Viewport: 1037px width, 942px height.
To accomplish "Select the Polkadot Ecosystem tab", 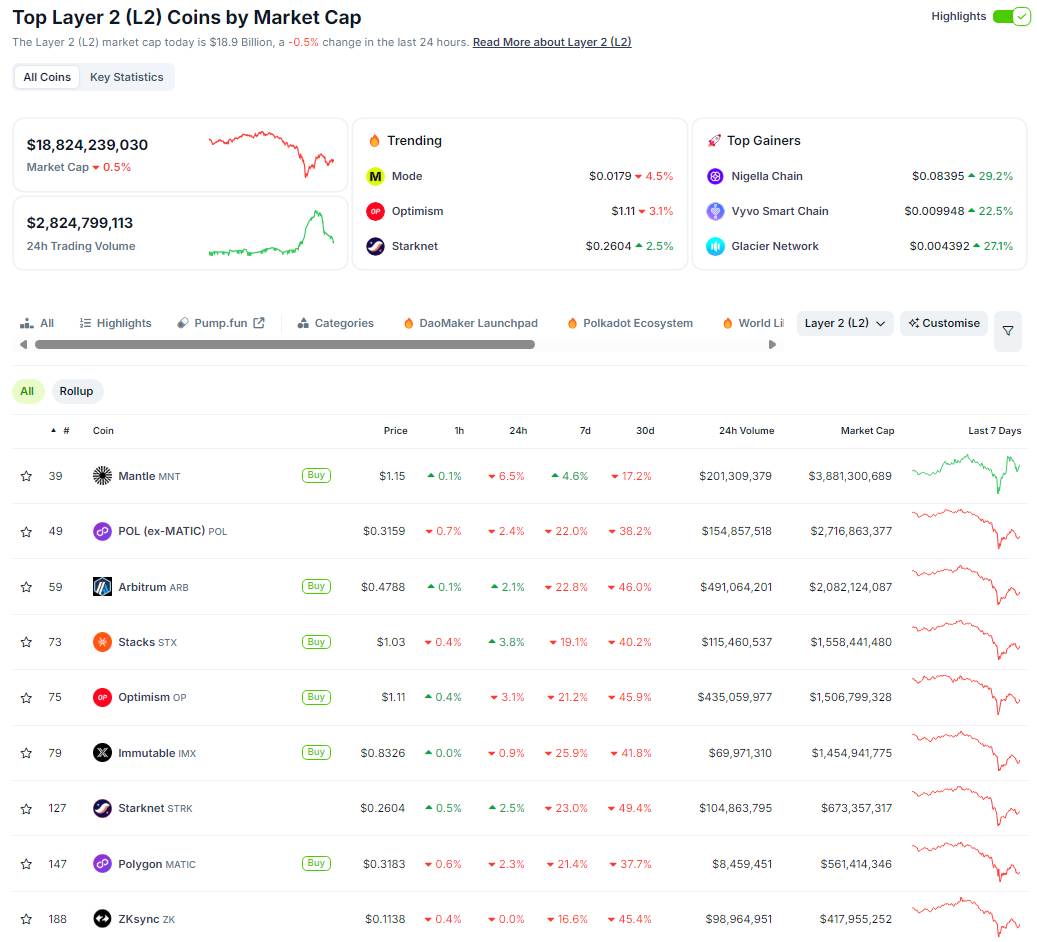I will pyautogui.click(x=631, y=323).
